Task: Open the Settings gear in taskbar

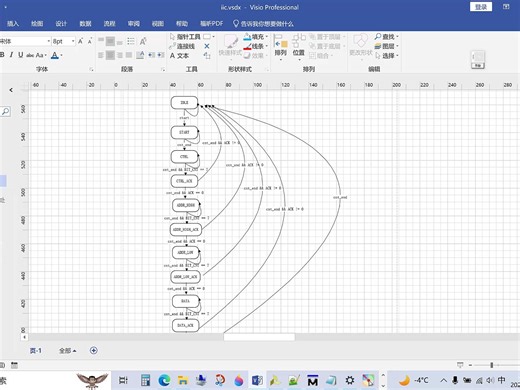Action: point(350,380)
